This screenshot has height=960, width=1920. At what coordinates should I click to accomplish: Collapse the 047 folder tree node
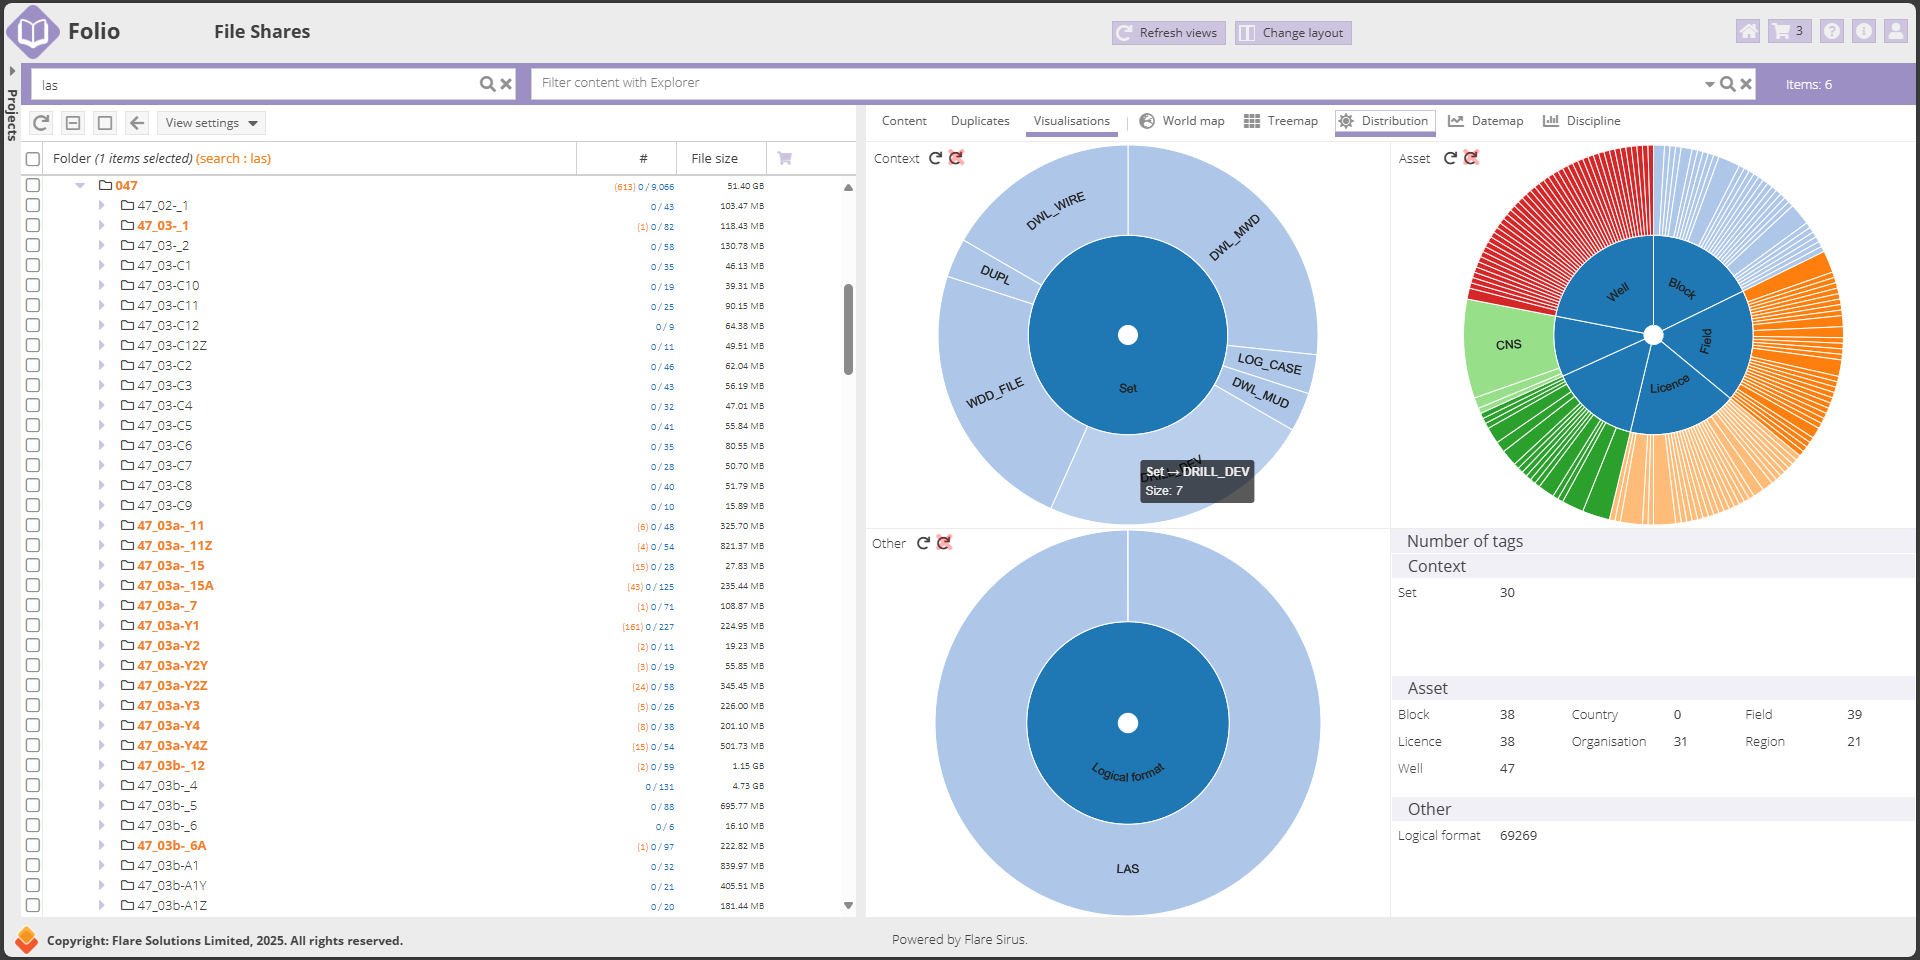[80, 186]
